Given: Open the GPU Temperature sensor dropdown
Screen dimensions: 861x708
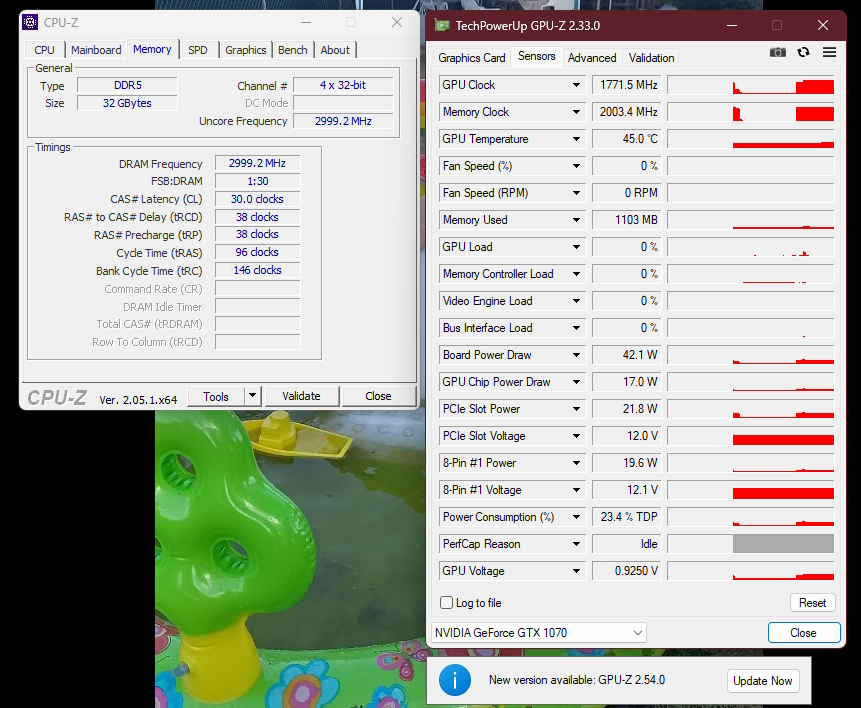Looking at the screenshot, I should 576,139.
